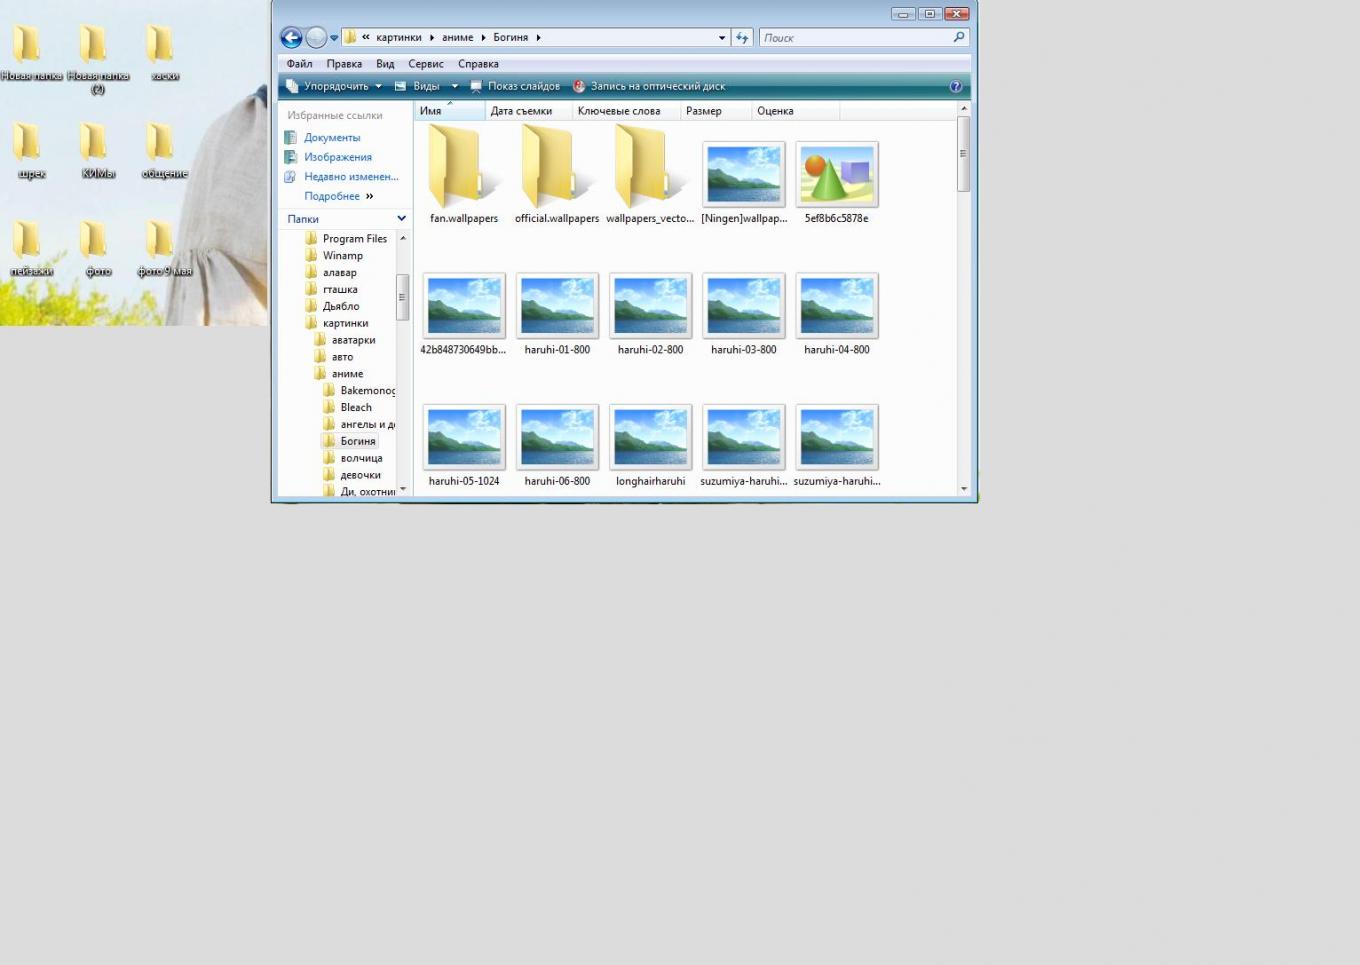Click in the Поиск search field
This screenshot has width=1360, height=965.
click(853, 38)
